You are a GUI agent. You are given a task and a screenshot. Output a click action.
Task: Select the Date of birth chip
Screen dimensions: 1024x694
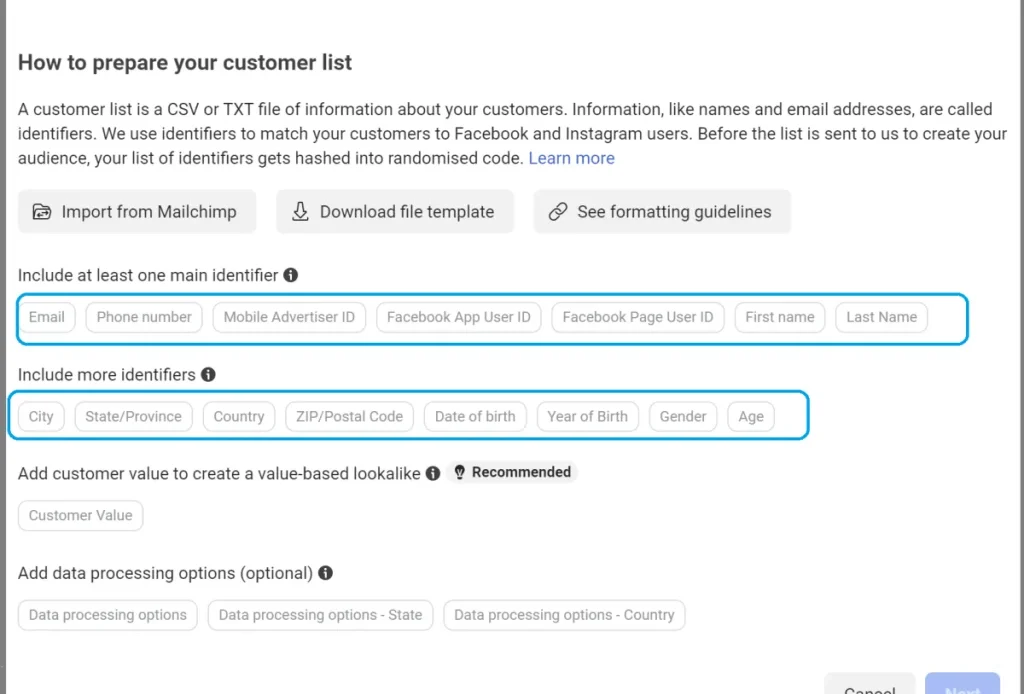tap(475, 416)
